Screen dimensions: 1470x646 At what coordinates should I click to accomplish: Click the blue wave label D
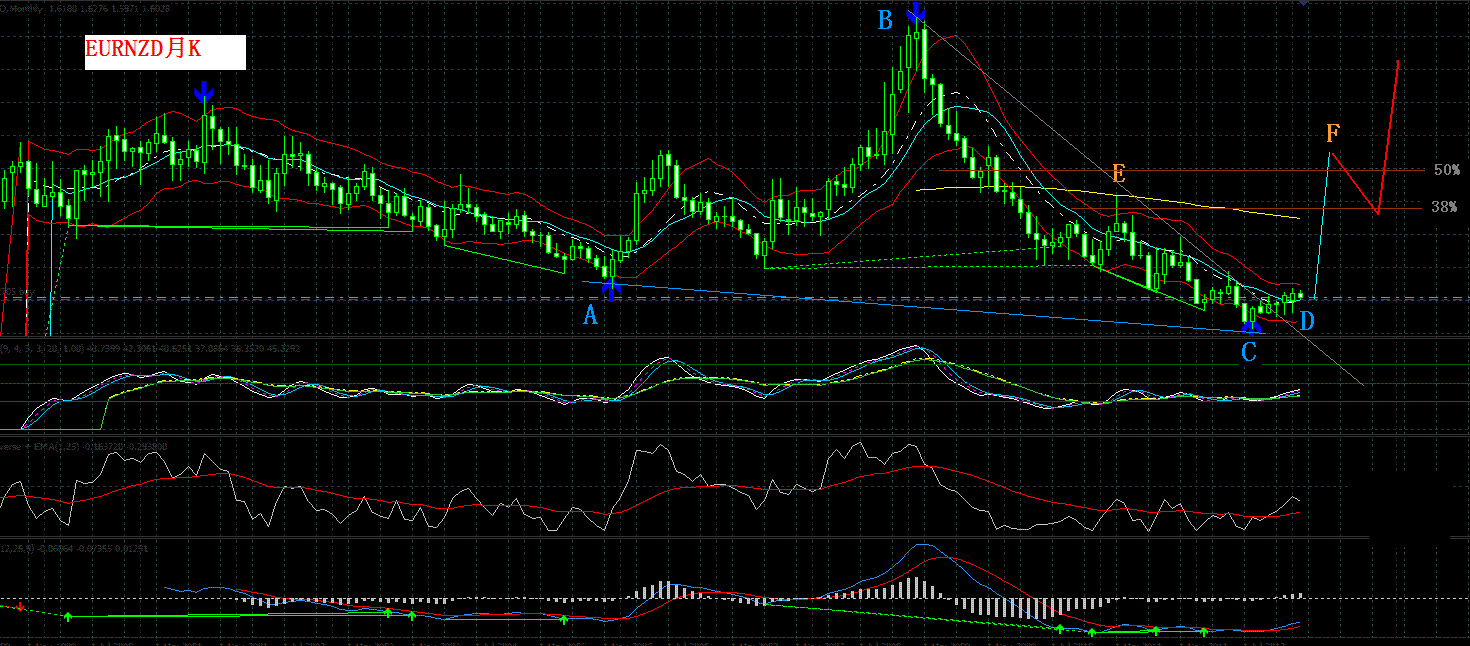click(x=1306, y=321)
